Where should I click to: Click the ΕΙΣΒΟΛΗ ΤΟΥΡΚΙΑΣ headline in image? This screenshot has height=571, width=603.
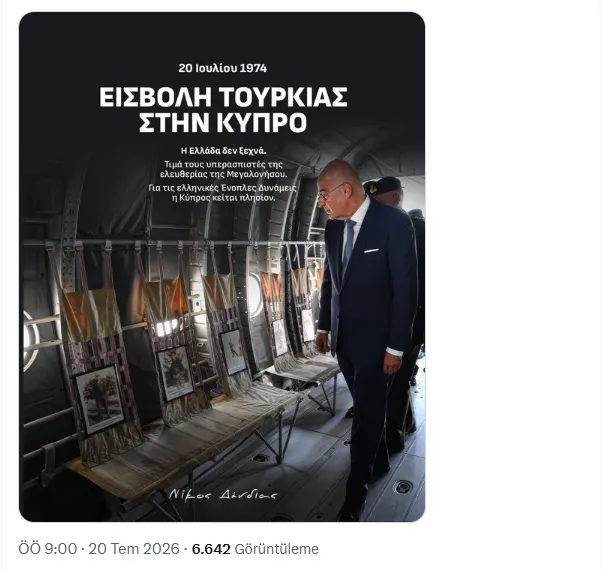point(223,97)
